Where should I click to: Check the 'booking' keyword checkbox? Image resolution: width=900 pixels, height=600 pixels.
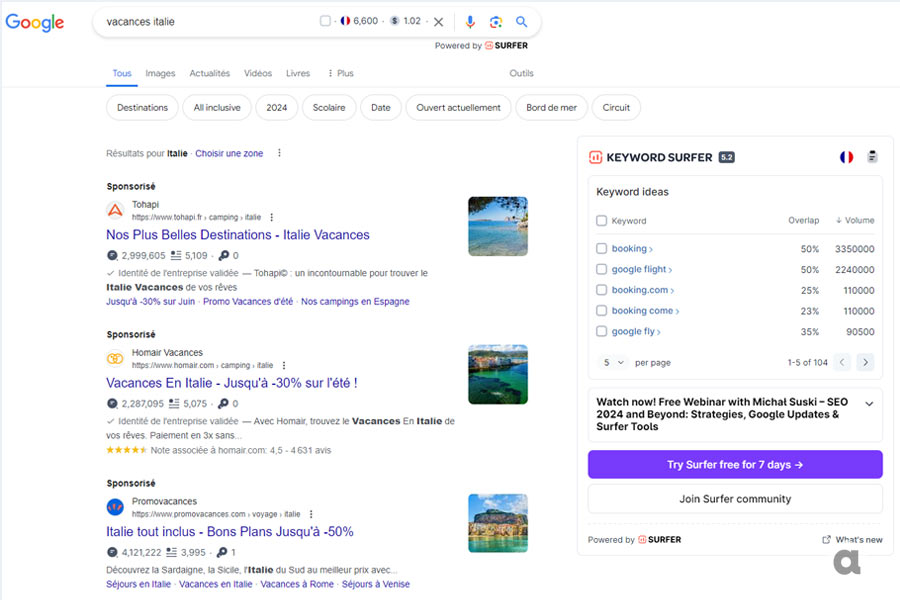coord(602,248)
